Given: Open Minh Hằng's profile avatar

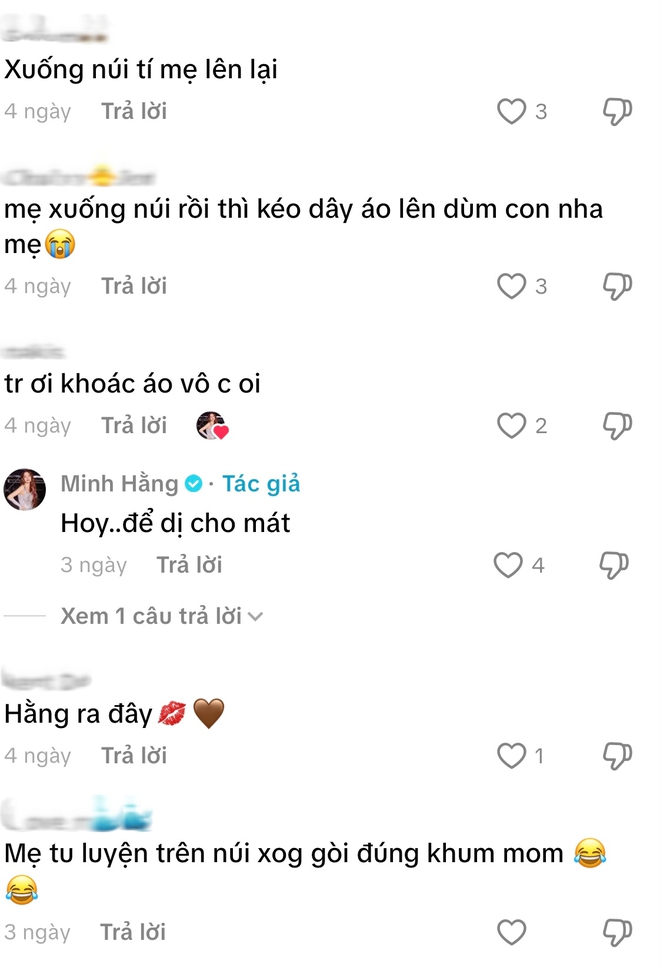Looking at the screenshot, I should tap(25, 489).
